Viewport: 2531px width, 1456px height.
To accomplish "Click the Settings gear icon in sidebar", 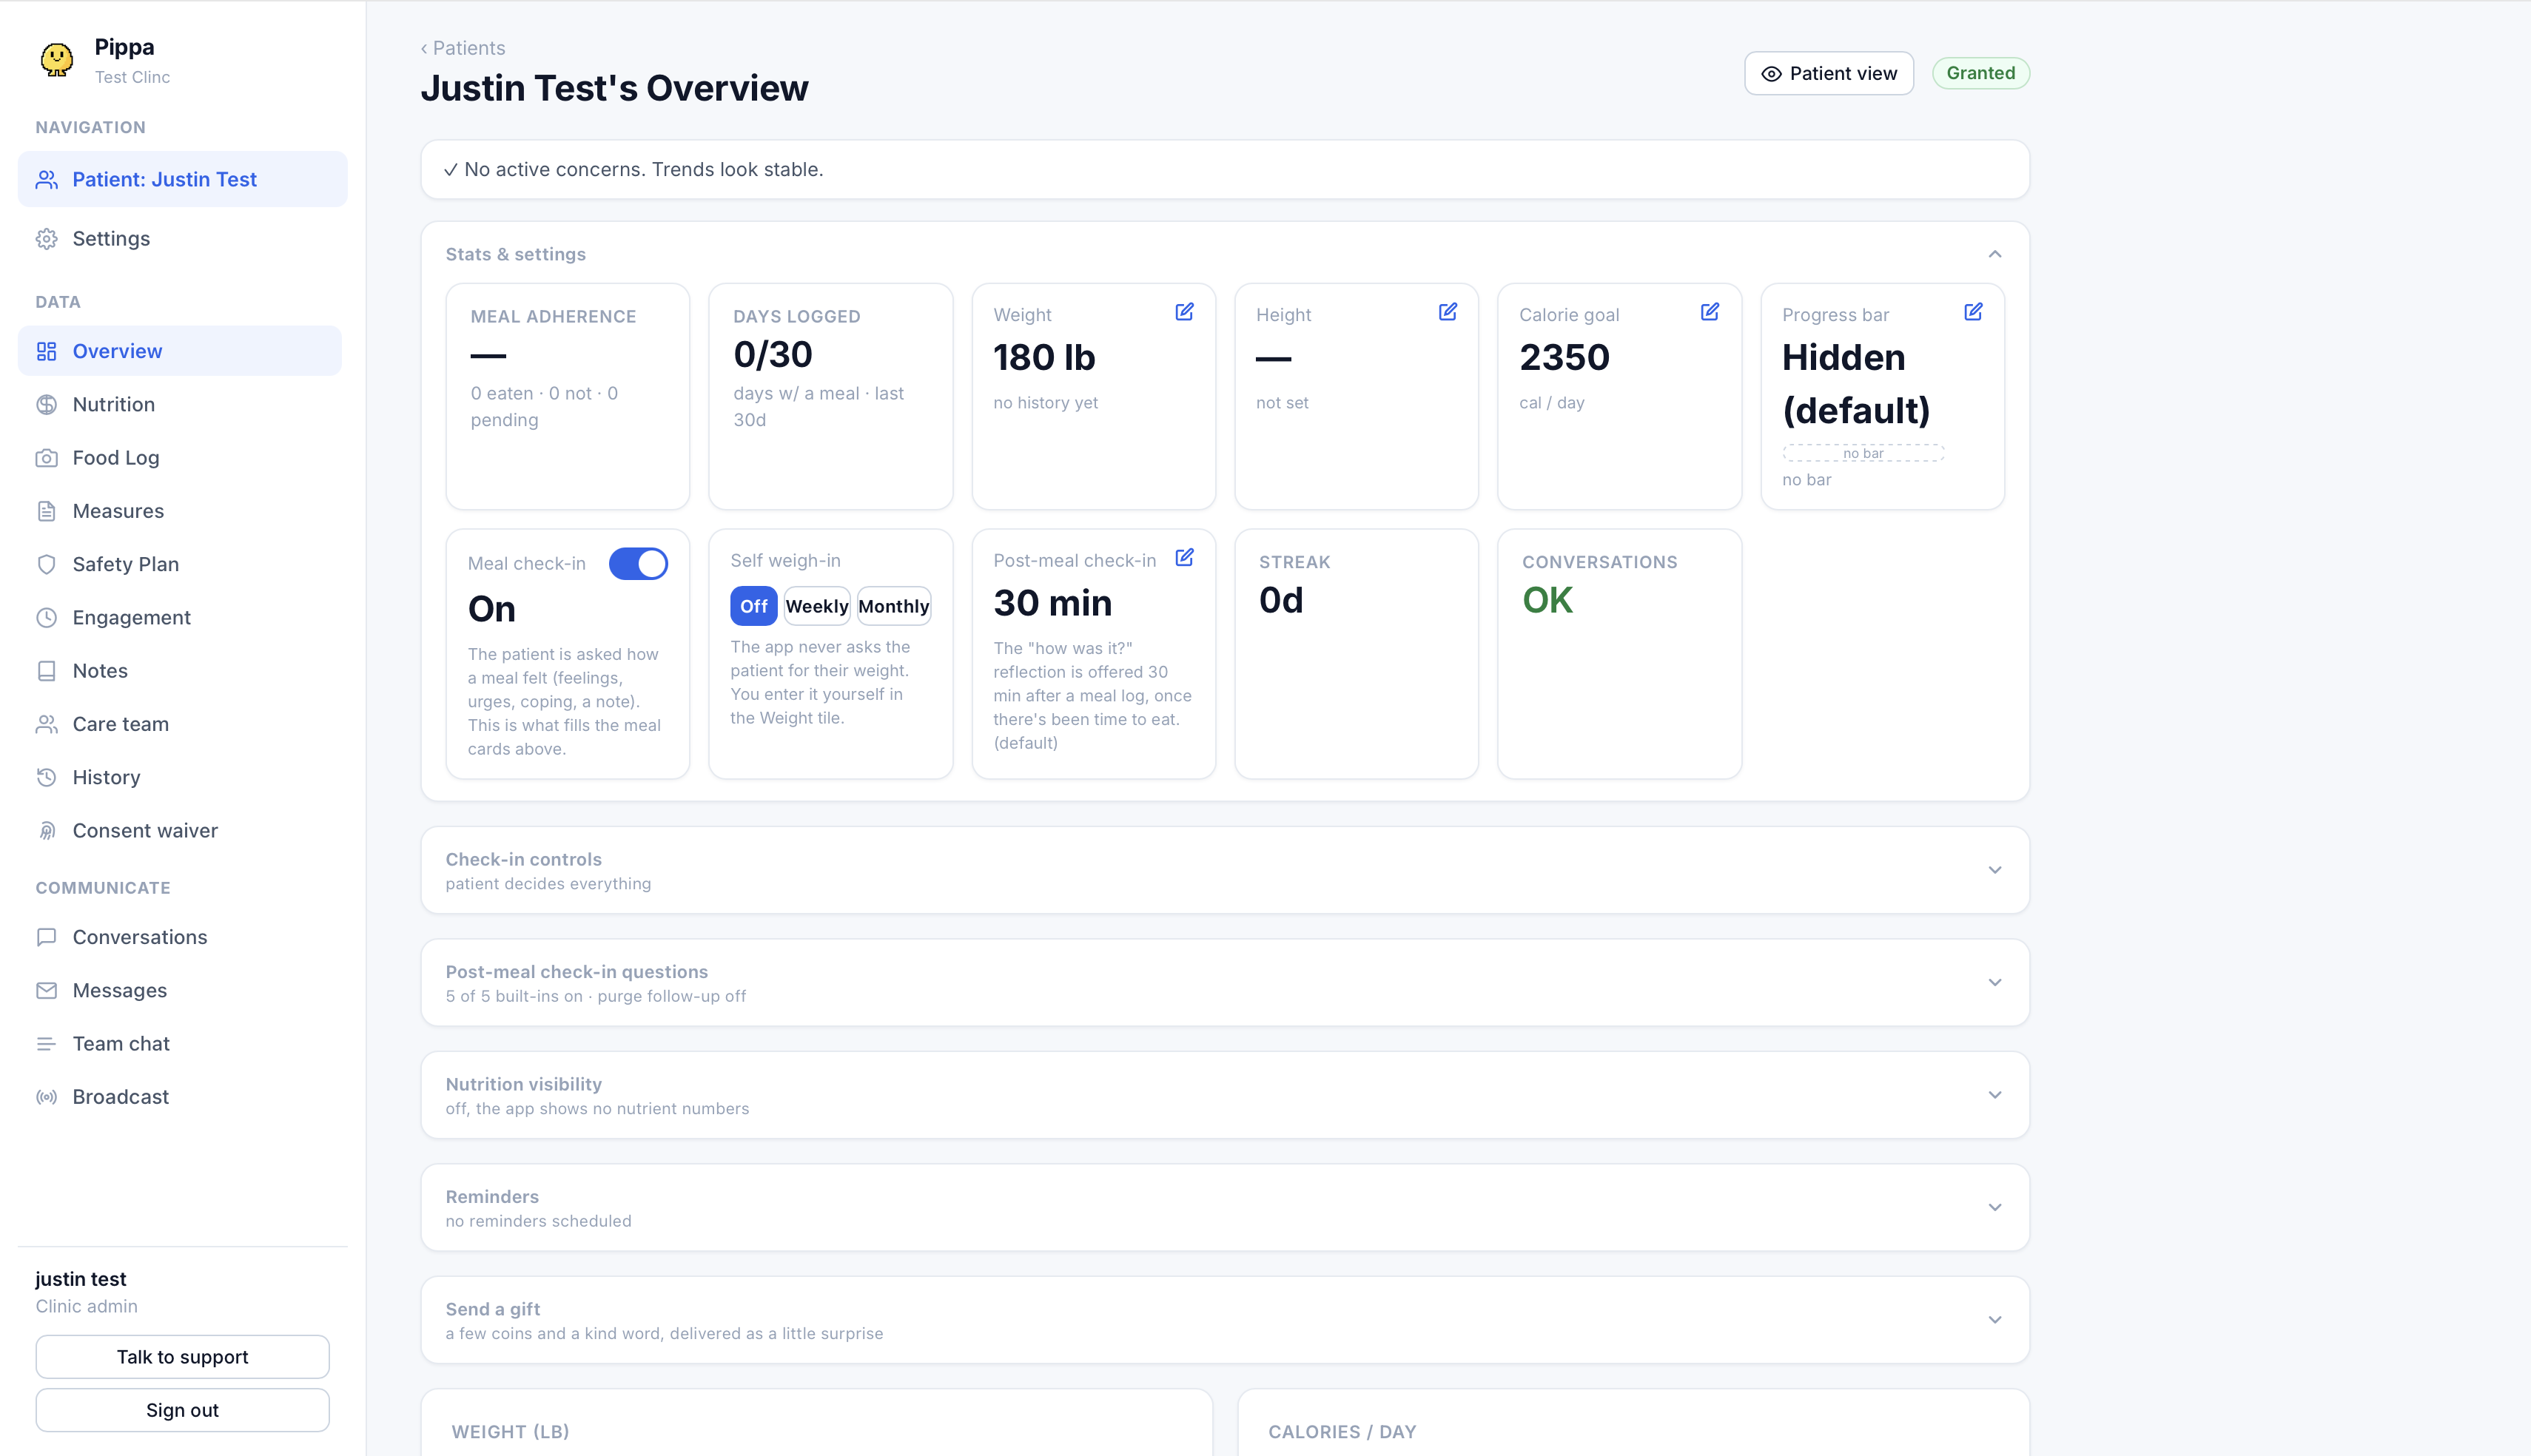I will [x=47, y=239].
